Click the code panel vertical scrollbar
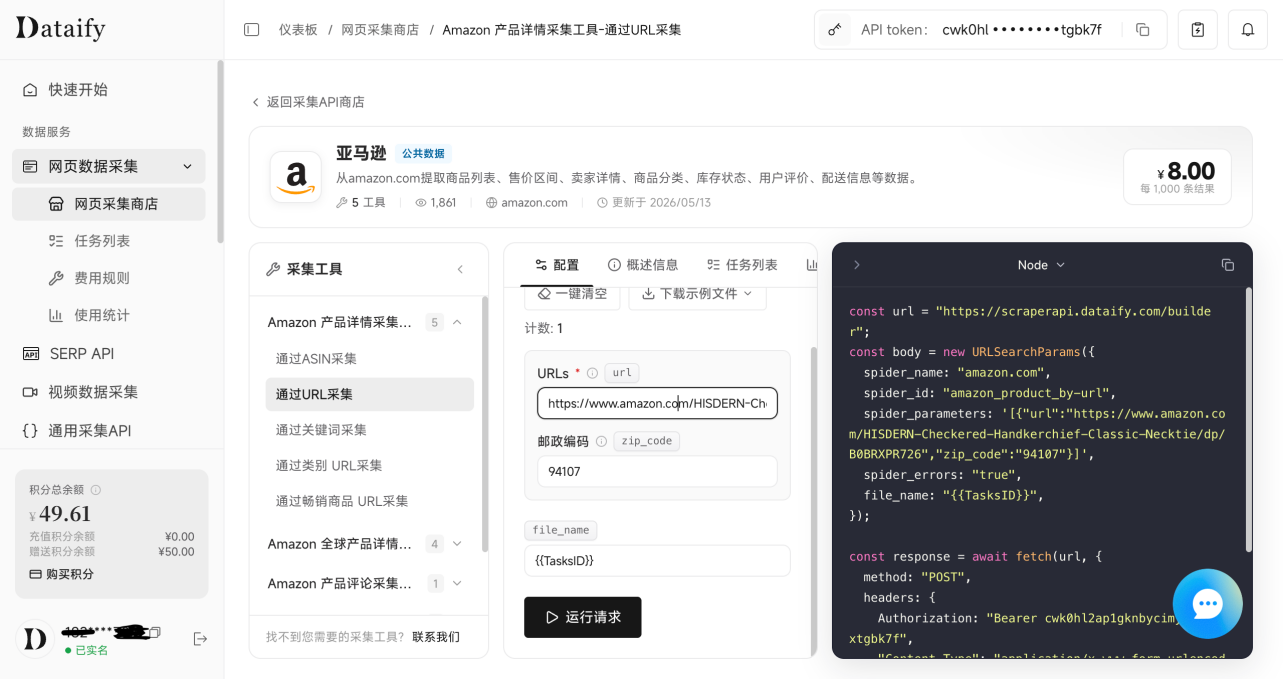The width and height of the screenshot is (1283, 679). (x=1248, y=420)
